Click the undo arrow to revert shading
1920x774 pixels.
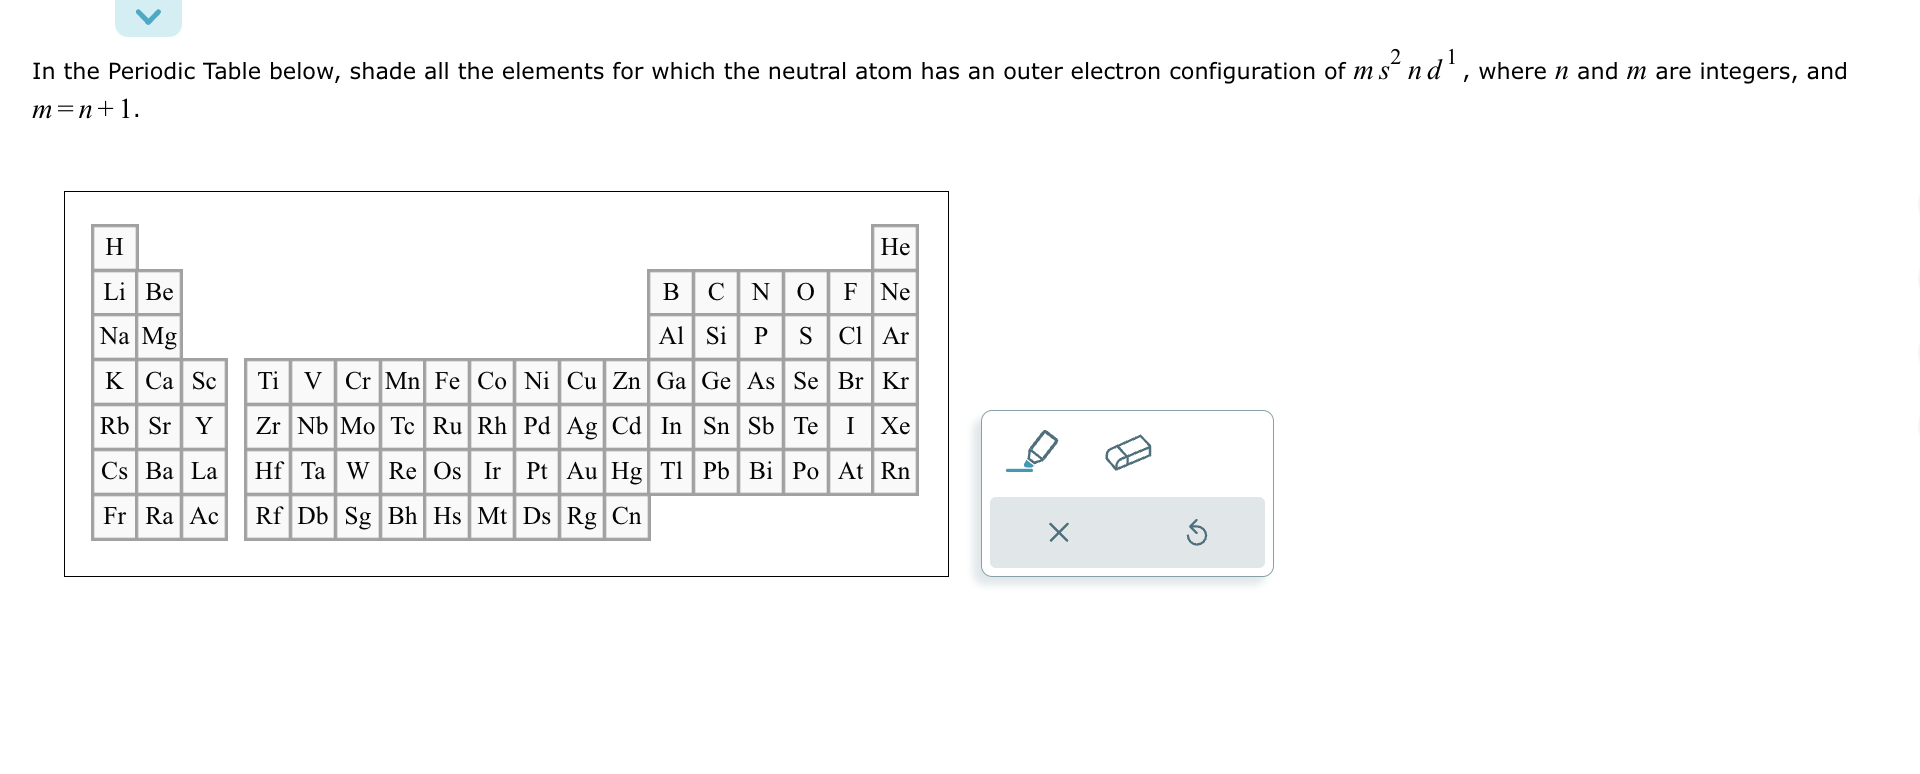[x=1198, y=533]
